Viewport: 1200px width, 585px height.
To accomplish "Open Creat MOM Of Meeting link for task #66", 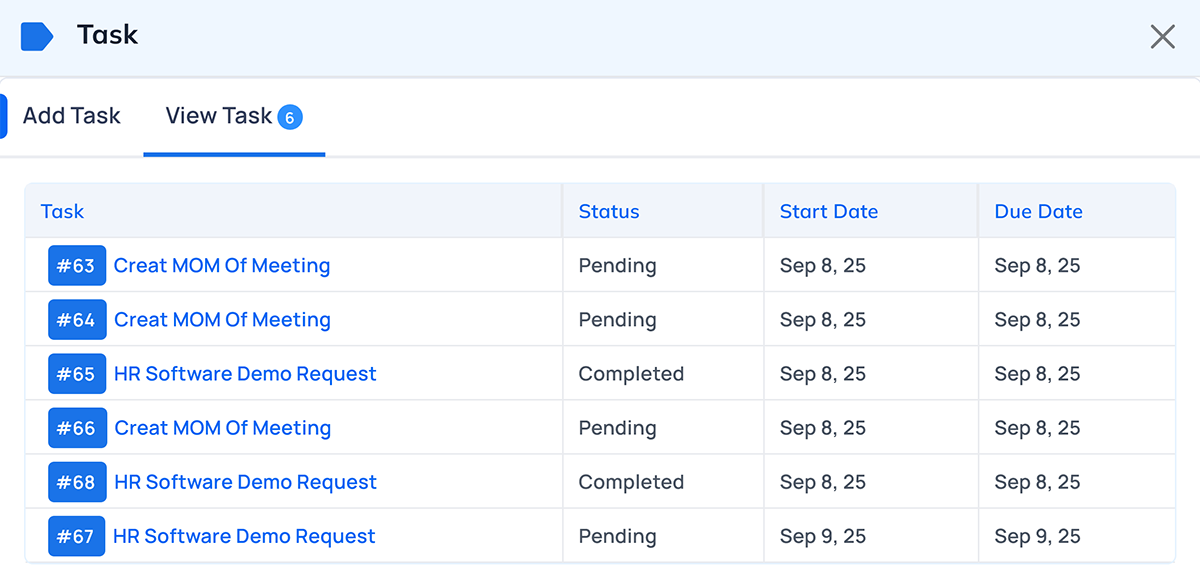I will click(222, 428).
